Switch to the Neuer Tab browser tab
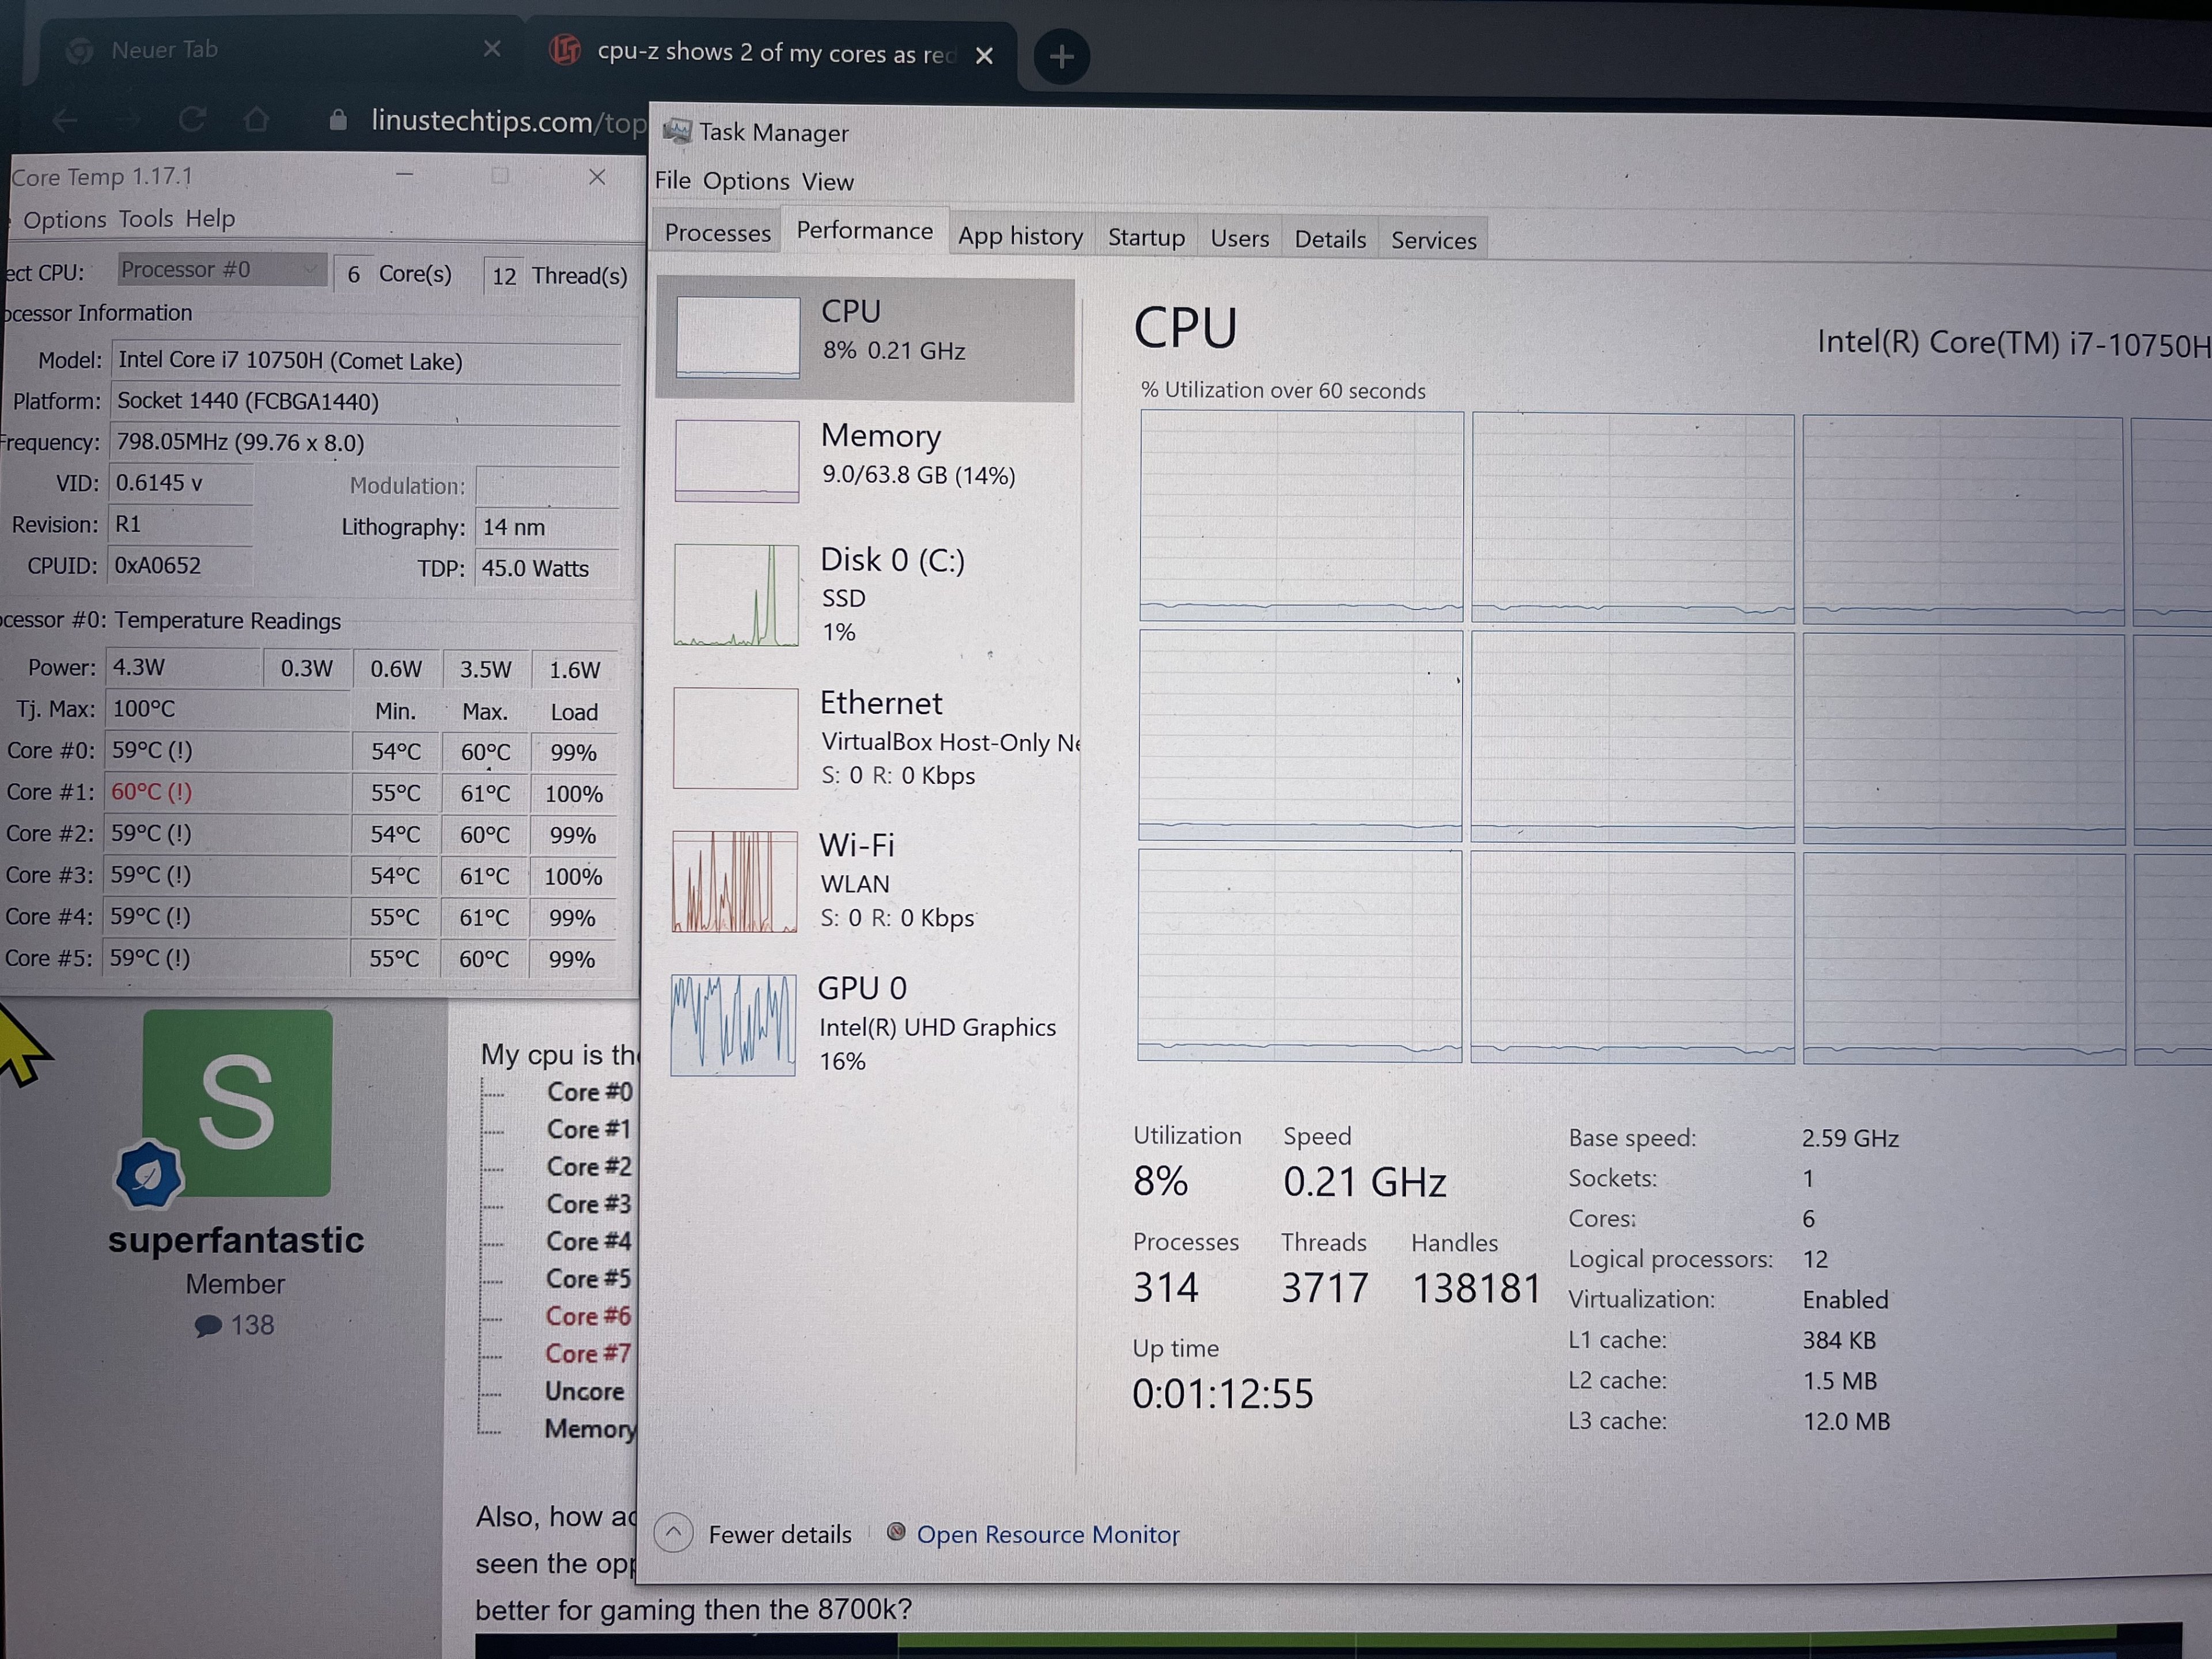Image resolution: width=2212 pixels, height=1659 pixels. (x=165, y=50)
